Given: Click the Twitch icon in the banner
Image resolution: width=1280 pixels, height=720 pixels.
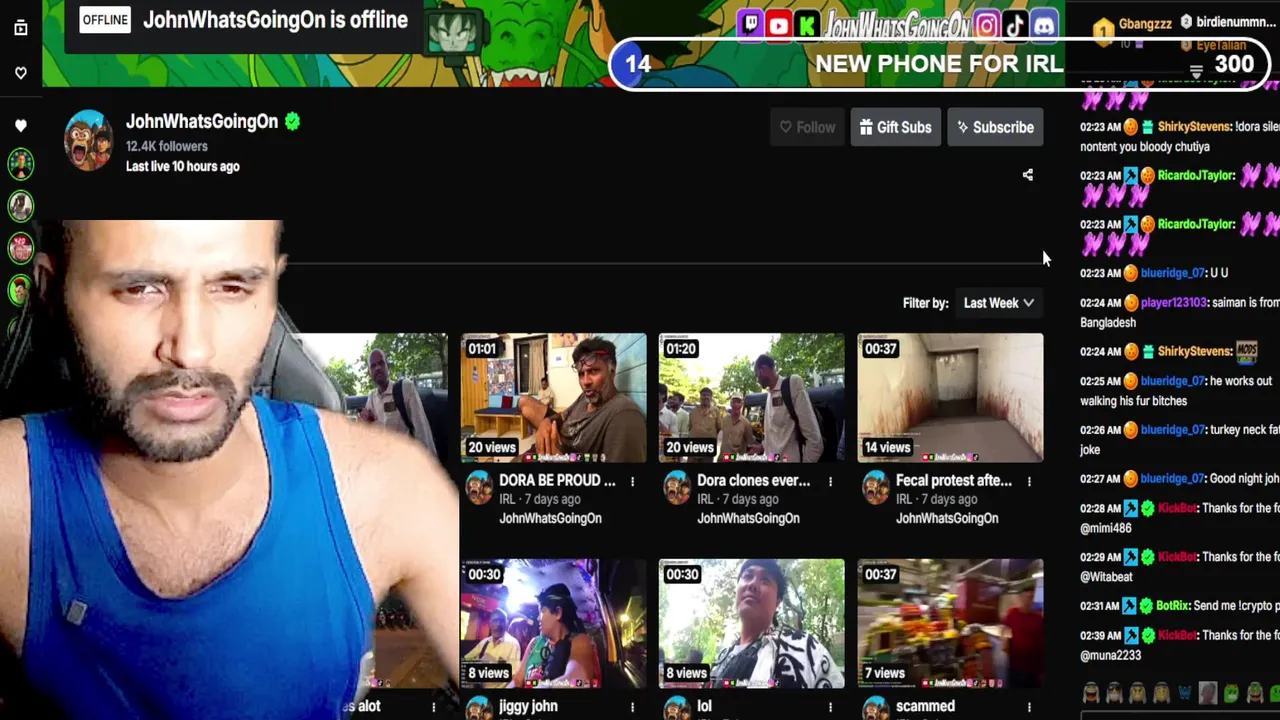Looking at the screenshot, I should 750,26.
